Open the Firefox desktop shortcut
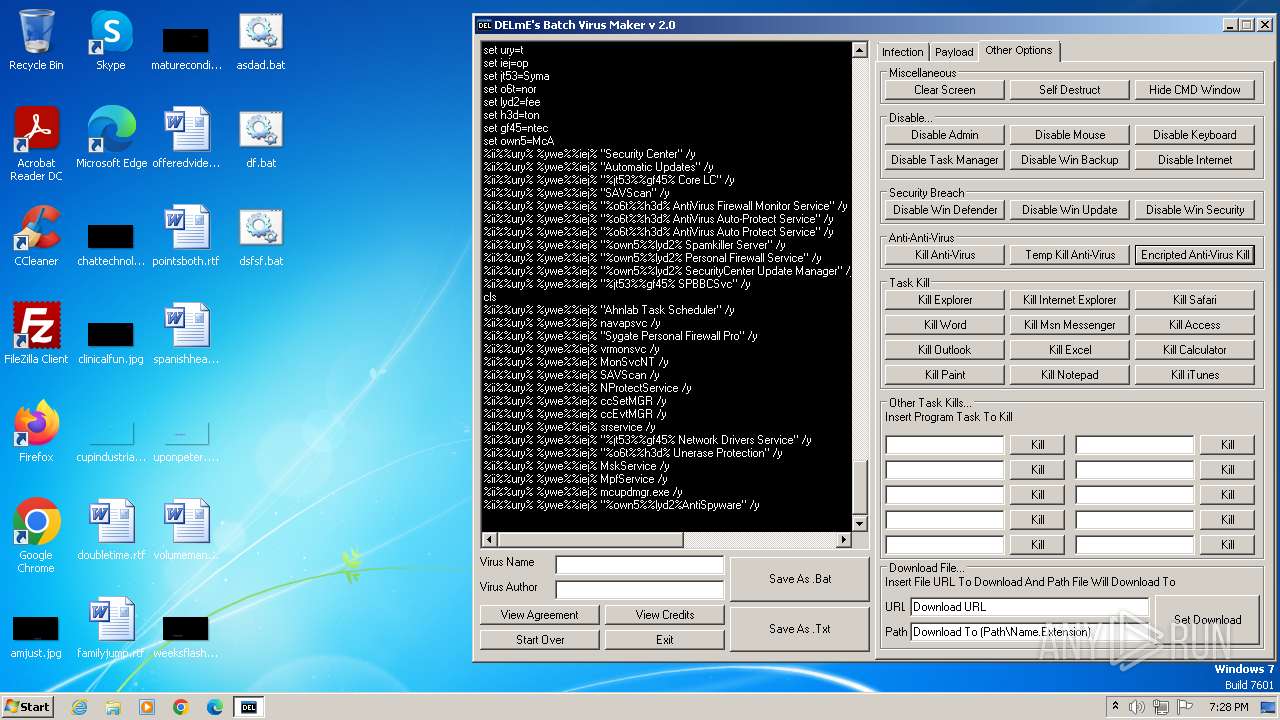 36,431
